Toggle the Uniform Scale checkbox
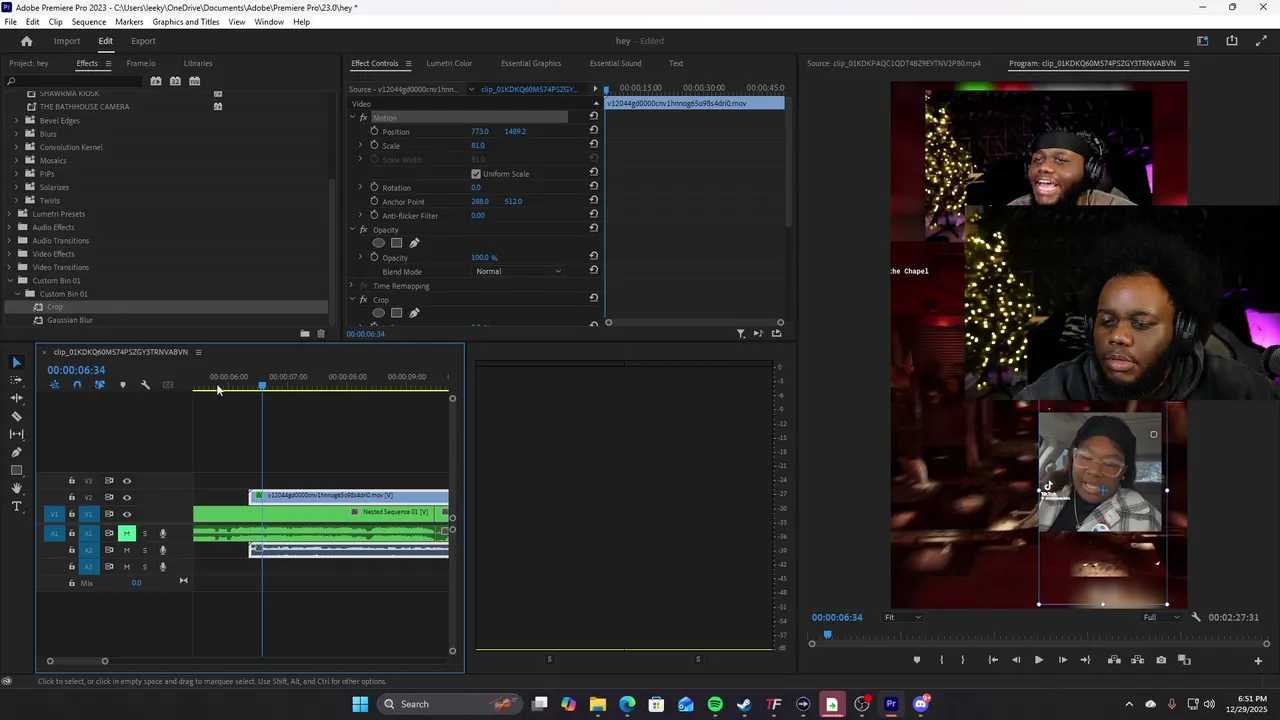This screenshot has width=1280, height=720. pos(476,174)
